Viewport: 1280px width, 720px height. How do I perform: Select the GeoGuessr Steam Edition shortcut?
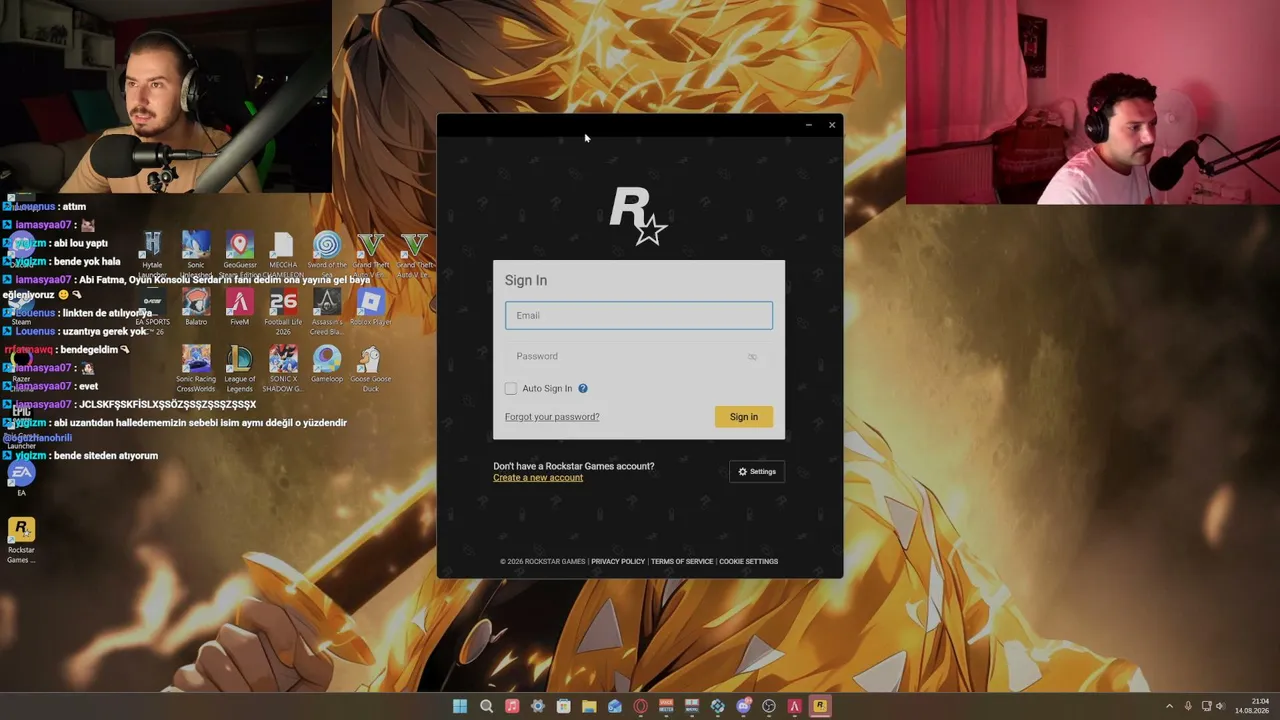tap(239, 254)
